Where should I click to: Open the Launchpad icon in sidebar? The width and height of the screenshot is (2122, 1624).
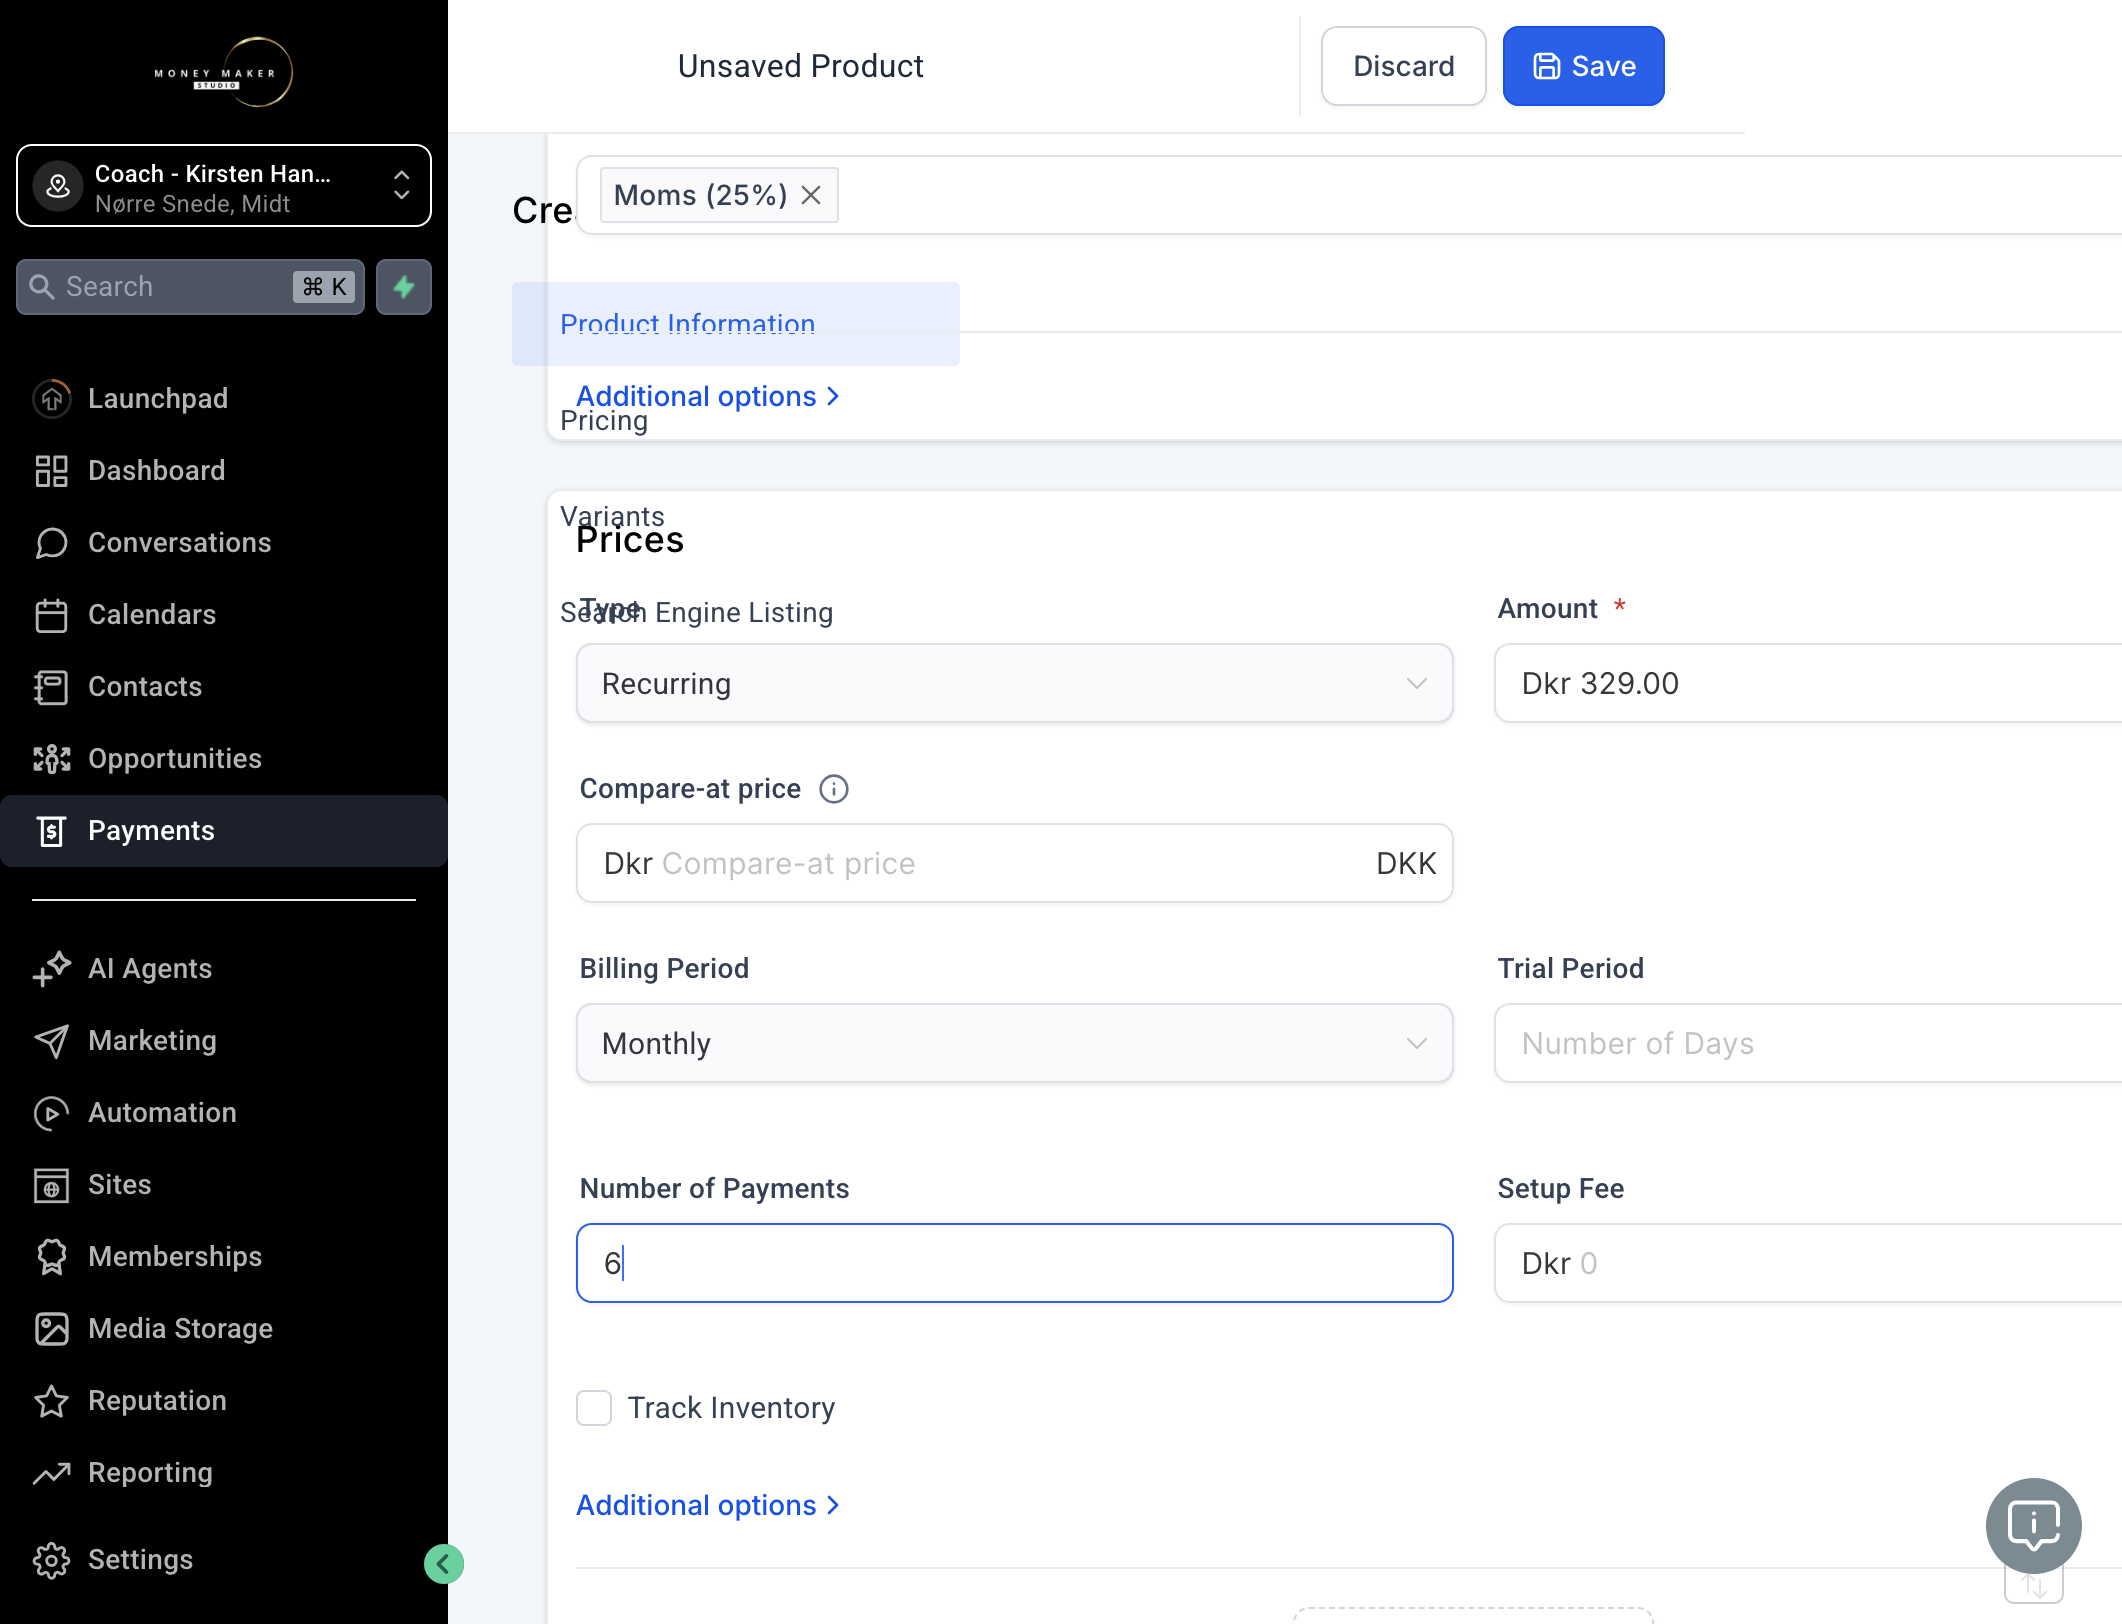[x=51, y=398]
